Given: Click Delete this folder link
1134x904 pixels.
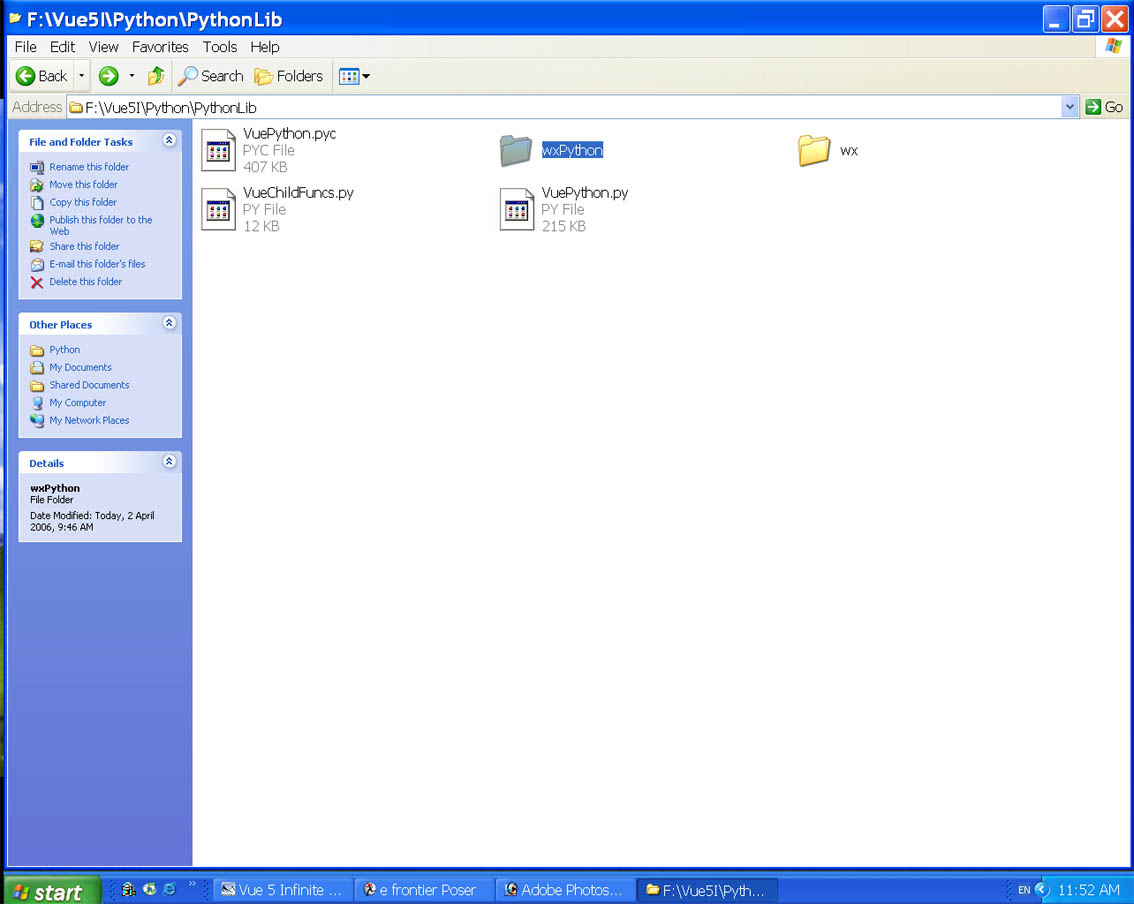Looking at the screenshot, I should (x=85, y=282).
